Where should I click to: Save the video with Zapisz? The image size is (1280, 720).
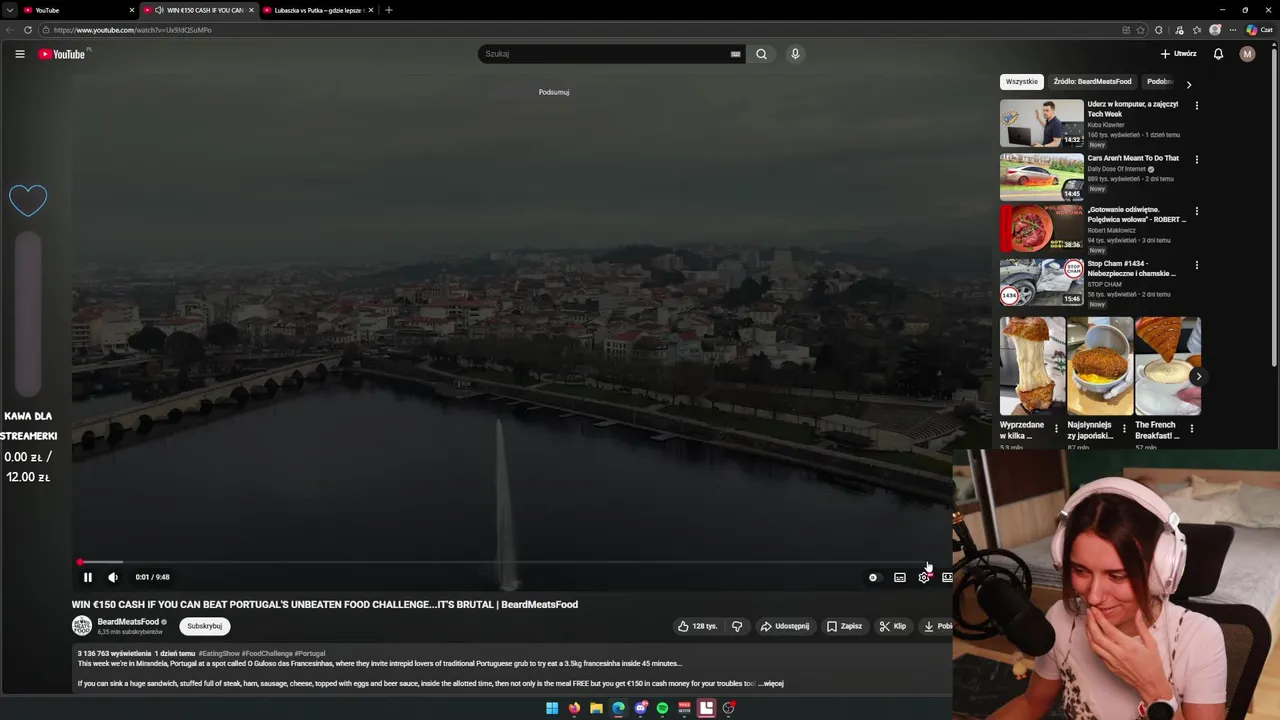coord(844,626)
